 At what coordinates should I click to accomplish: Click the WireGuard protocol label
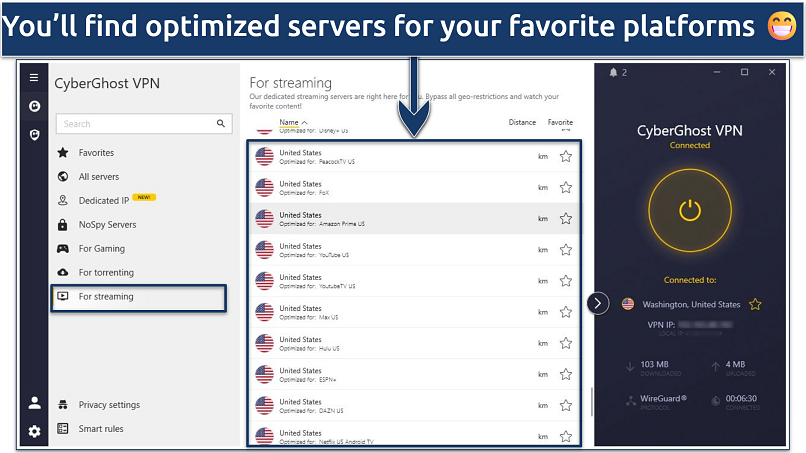[x=663, y=398]
